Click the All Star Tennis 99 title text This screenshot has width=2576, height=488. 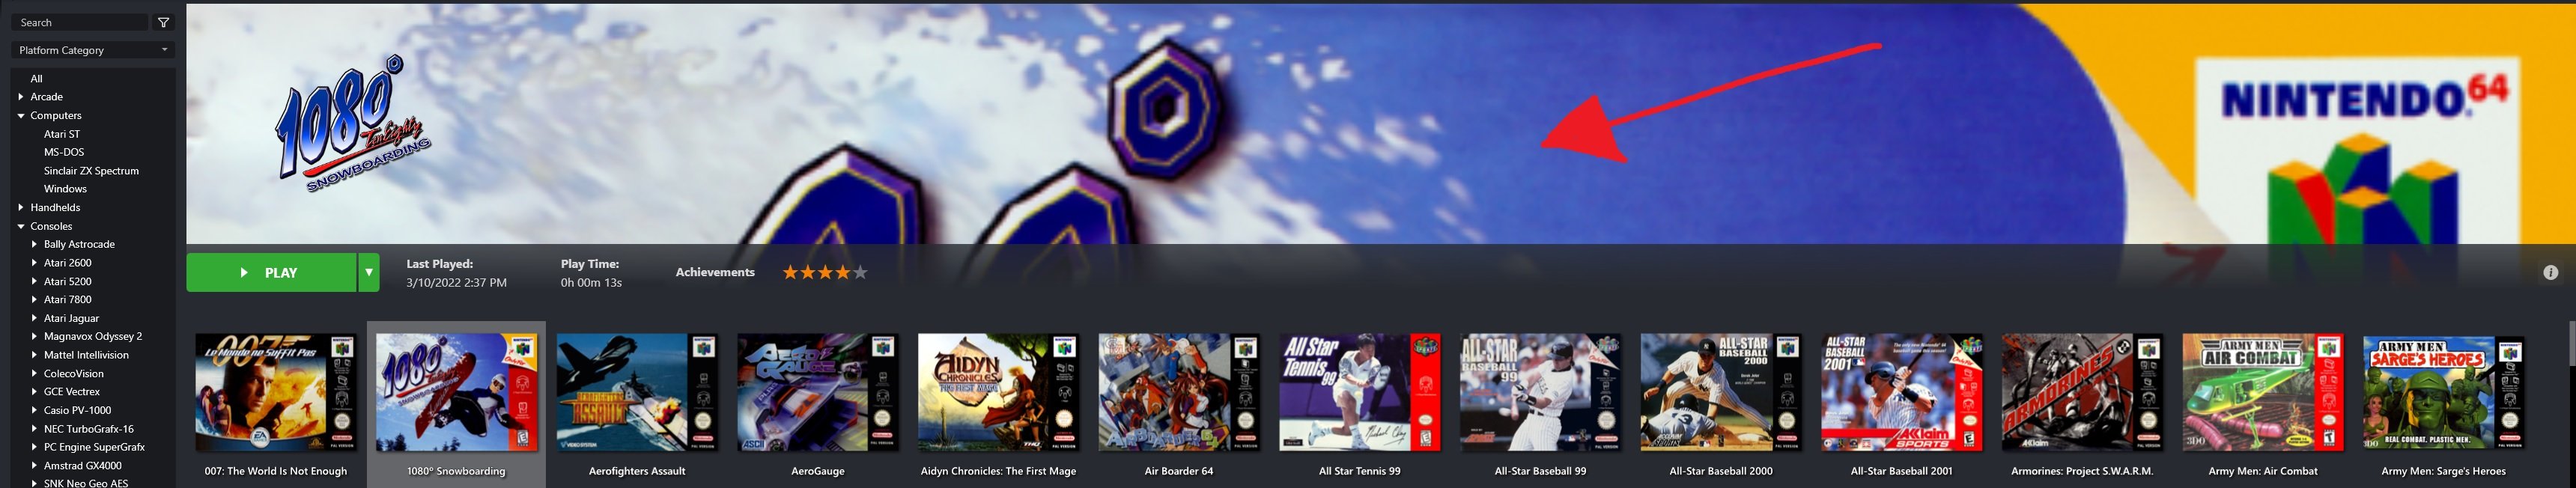coord(1360,471)
